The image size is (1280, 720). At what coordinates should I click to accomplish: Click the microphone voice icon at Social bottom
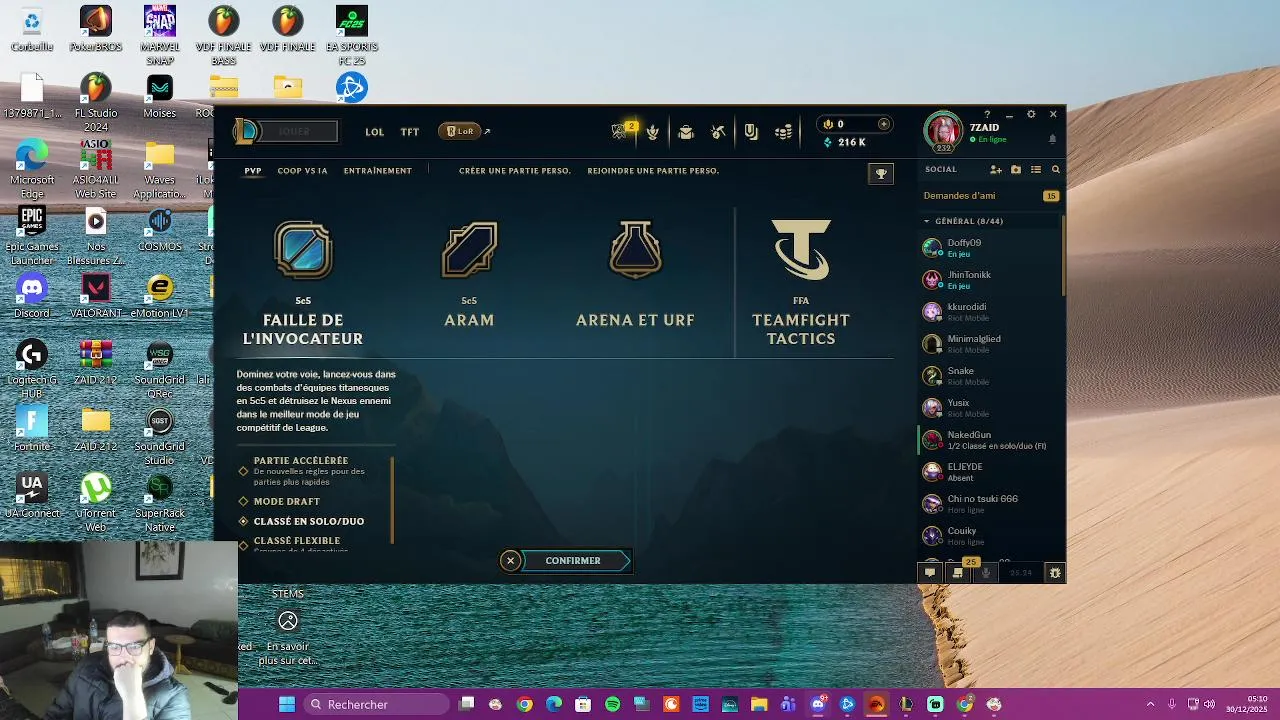point(986,573)
